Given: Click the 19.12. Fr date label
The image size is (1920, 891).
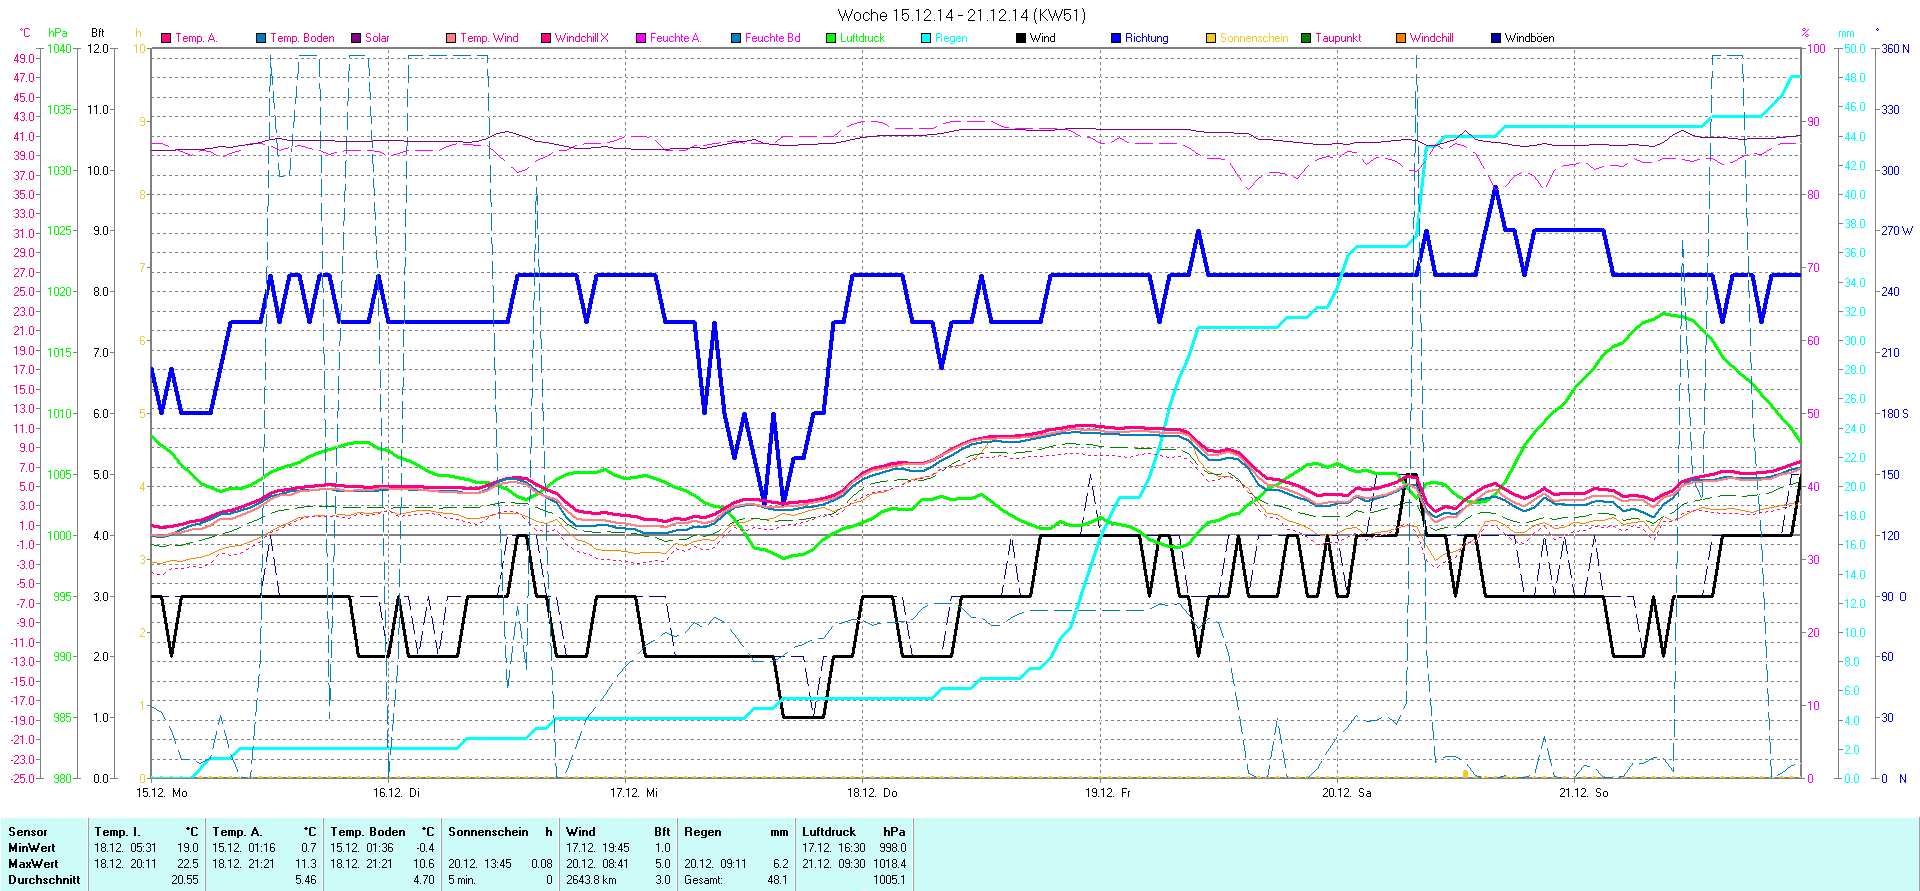Looking at the screenshot, I should (x=1108, y=792).
